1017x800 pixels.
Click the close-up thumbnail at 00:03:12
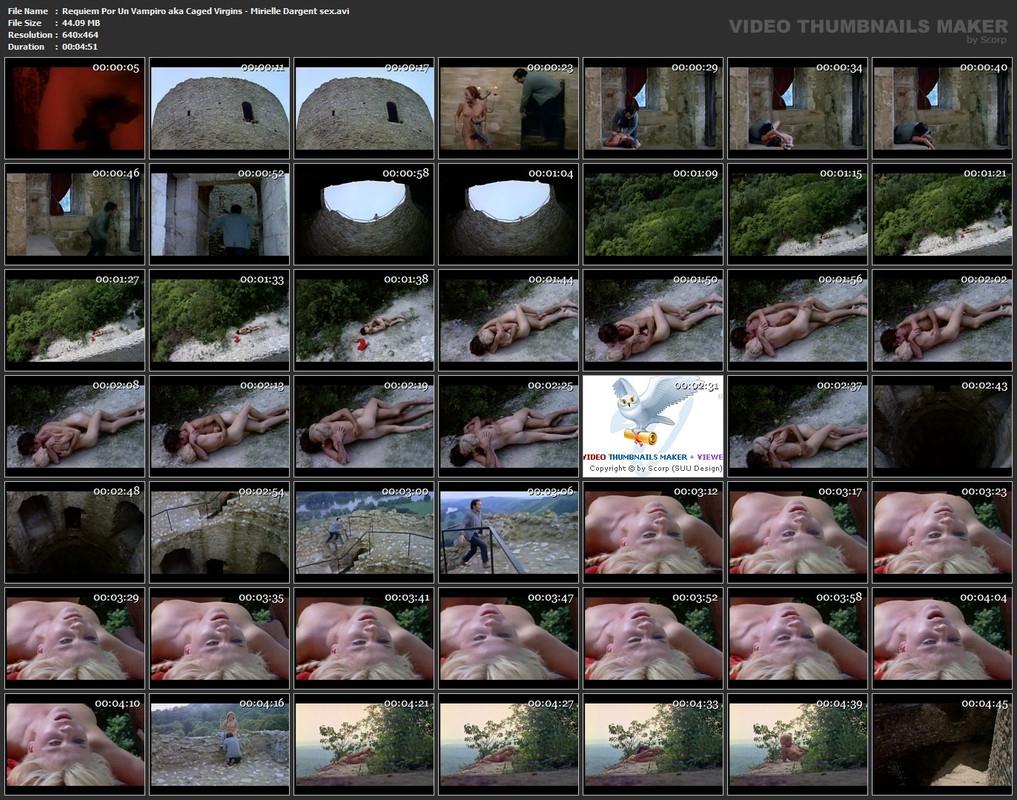pos(653,532)
